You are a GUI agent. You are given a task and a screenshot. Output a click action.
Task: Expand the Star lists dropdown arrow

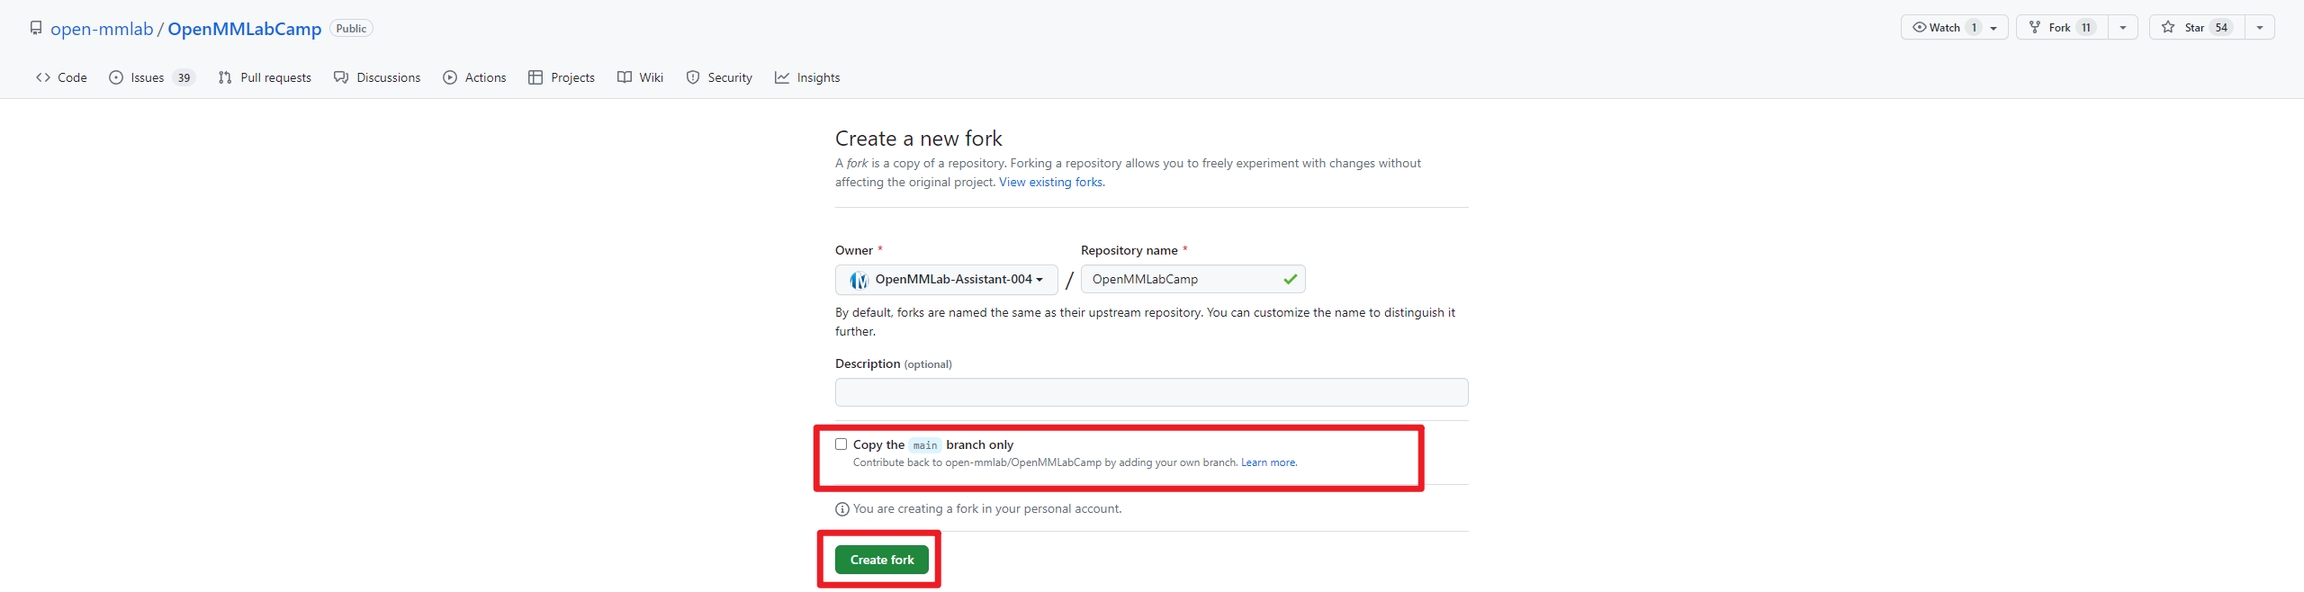click(x=2260, y=28)
